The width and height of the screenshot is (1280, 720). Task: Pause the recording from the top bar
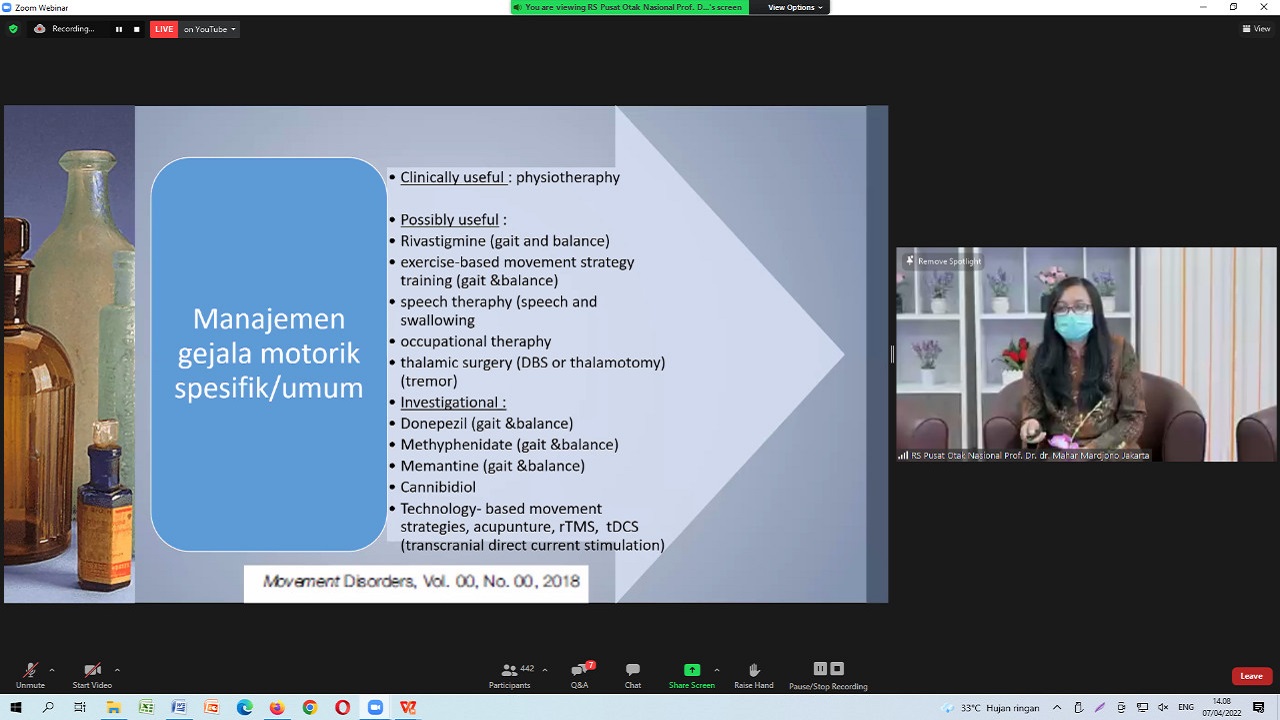click(118, 29)
